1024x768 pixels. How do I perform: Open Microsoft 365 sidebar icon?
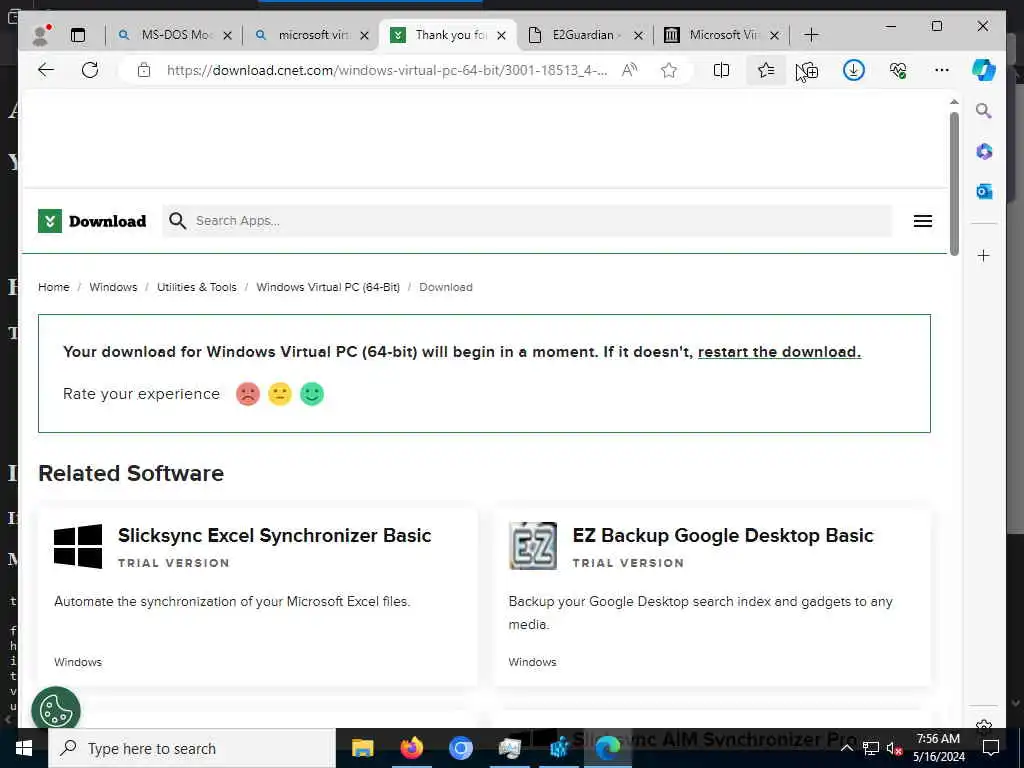click(x=984, y=152)
